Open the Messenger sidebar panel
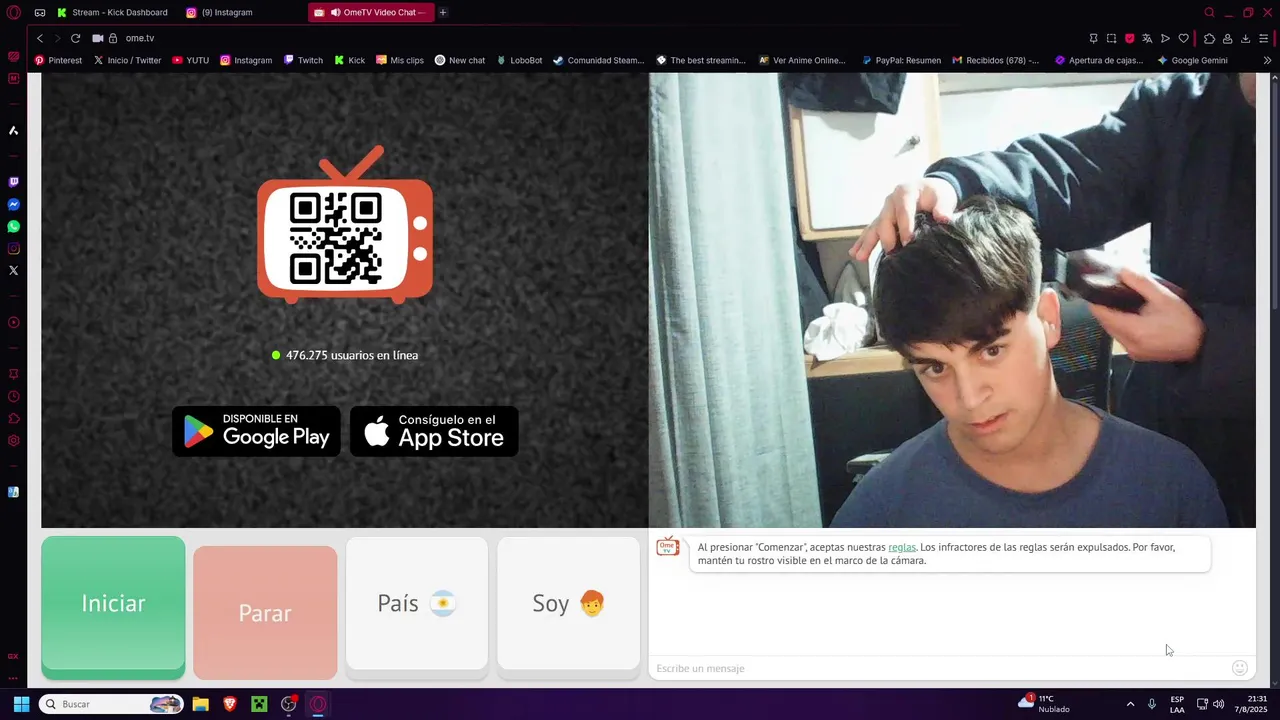Image resolution: width=1280 pixels, height=720 pixels. tap(14, 204)
